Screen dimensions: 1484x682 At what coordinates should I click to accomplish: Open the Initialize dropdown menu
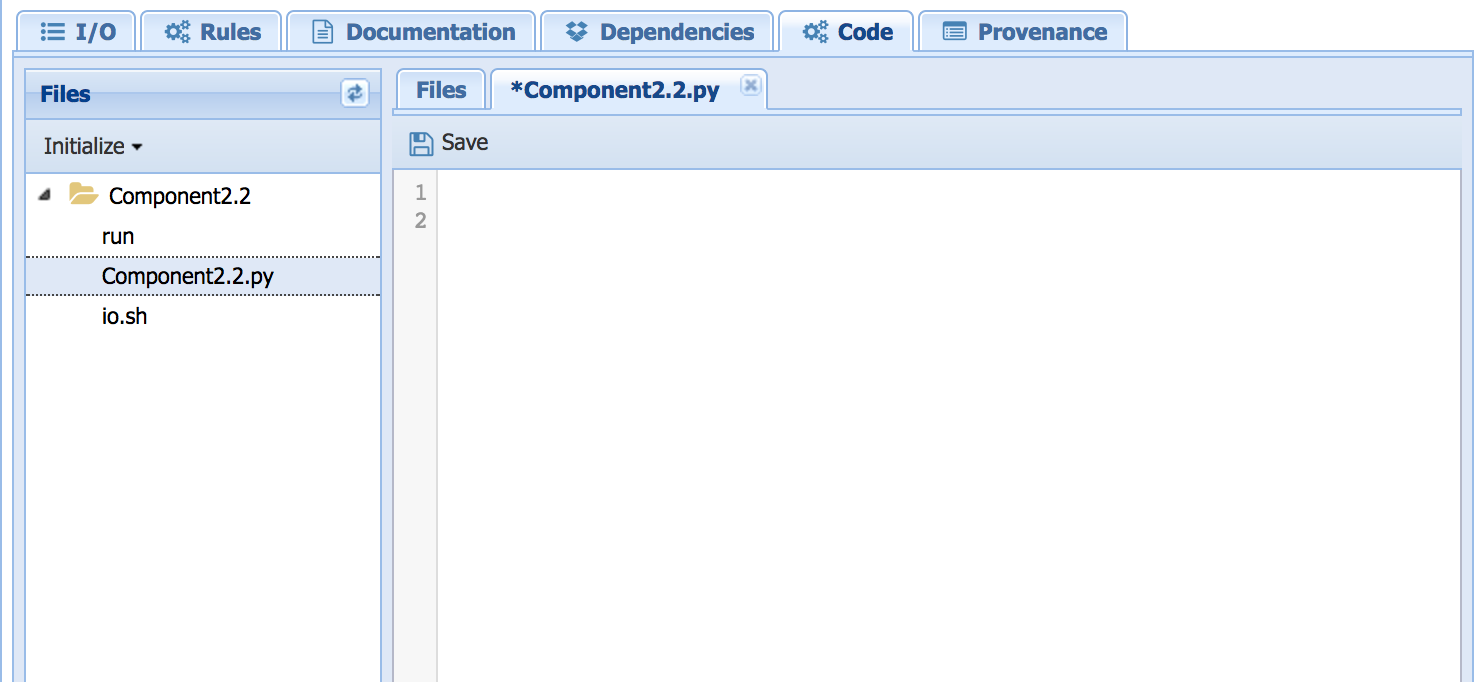coord(92,146)
